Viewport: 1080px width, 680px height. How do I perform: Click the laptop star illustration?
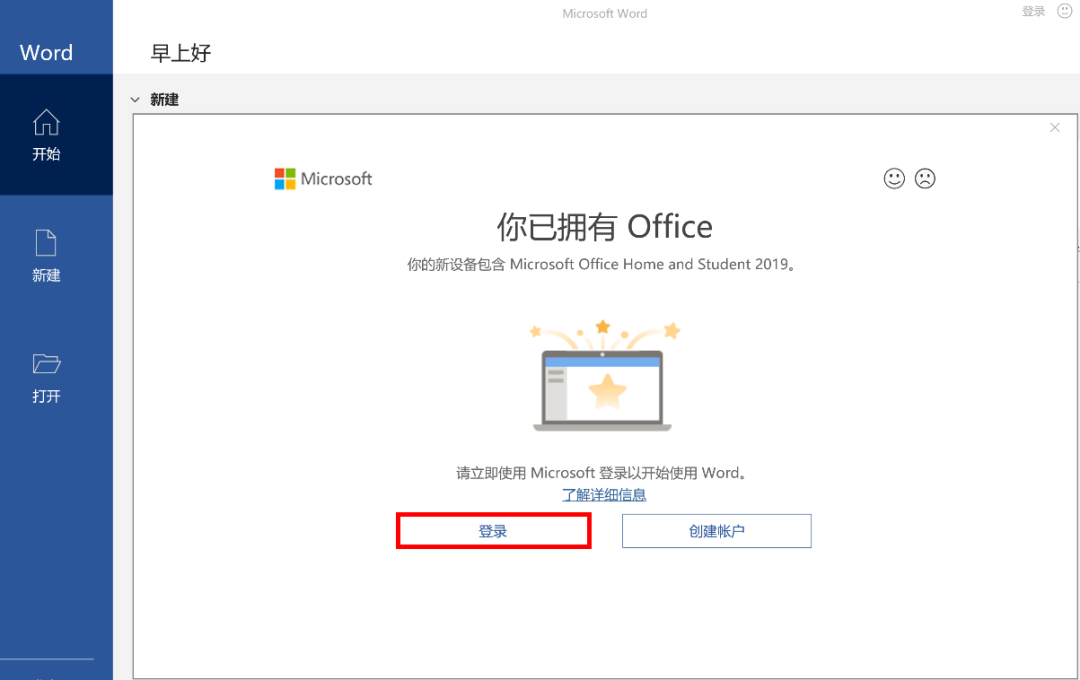coord(603,375)
